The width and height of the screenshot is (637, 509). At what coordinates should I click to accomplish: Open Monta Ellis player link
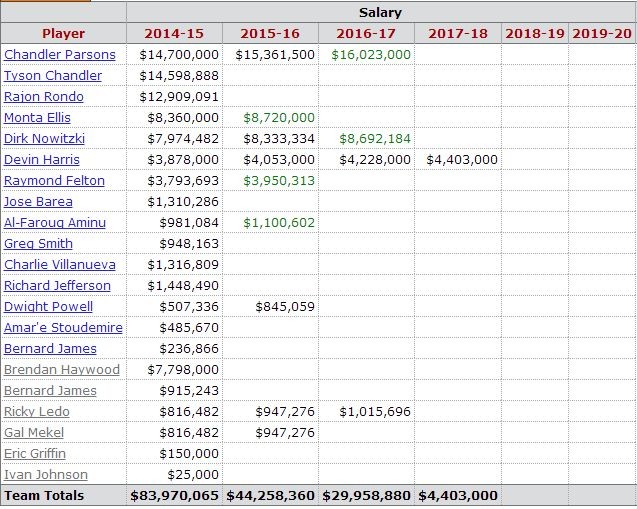click(x=37, y=117)
